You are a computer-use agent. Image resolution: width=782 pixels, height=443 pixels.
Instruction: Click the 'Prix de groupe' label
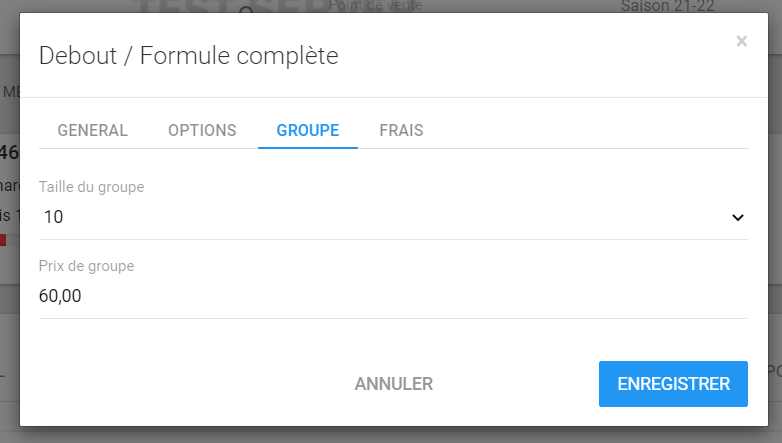click(86, 266)
